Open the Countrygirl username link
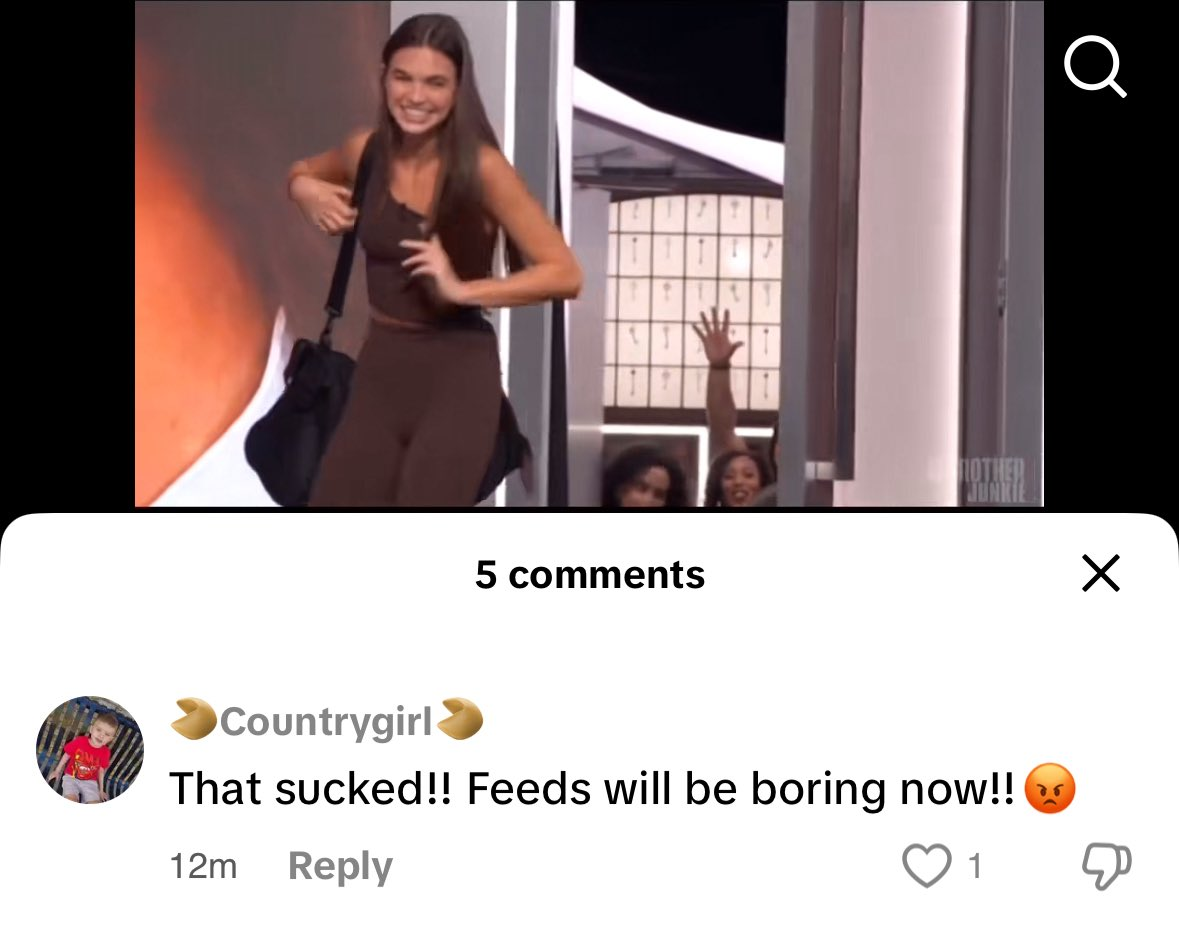The image size is (1179, 935). pyautogui.click(x=326, y=721)
